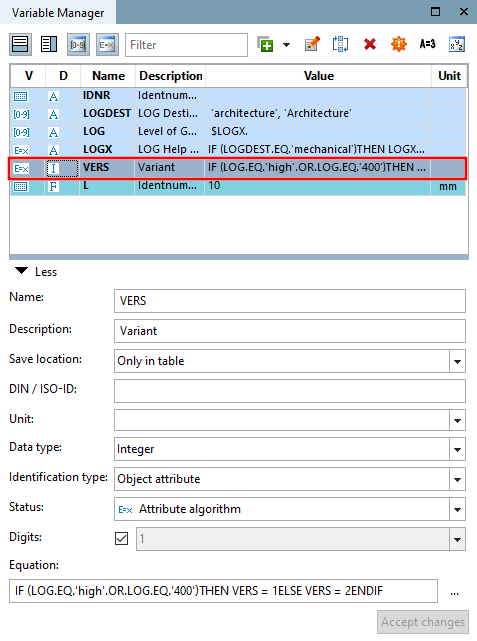Click the $LOGX. value cell

pyautogui.click(x=318, y=131)
